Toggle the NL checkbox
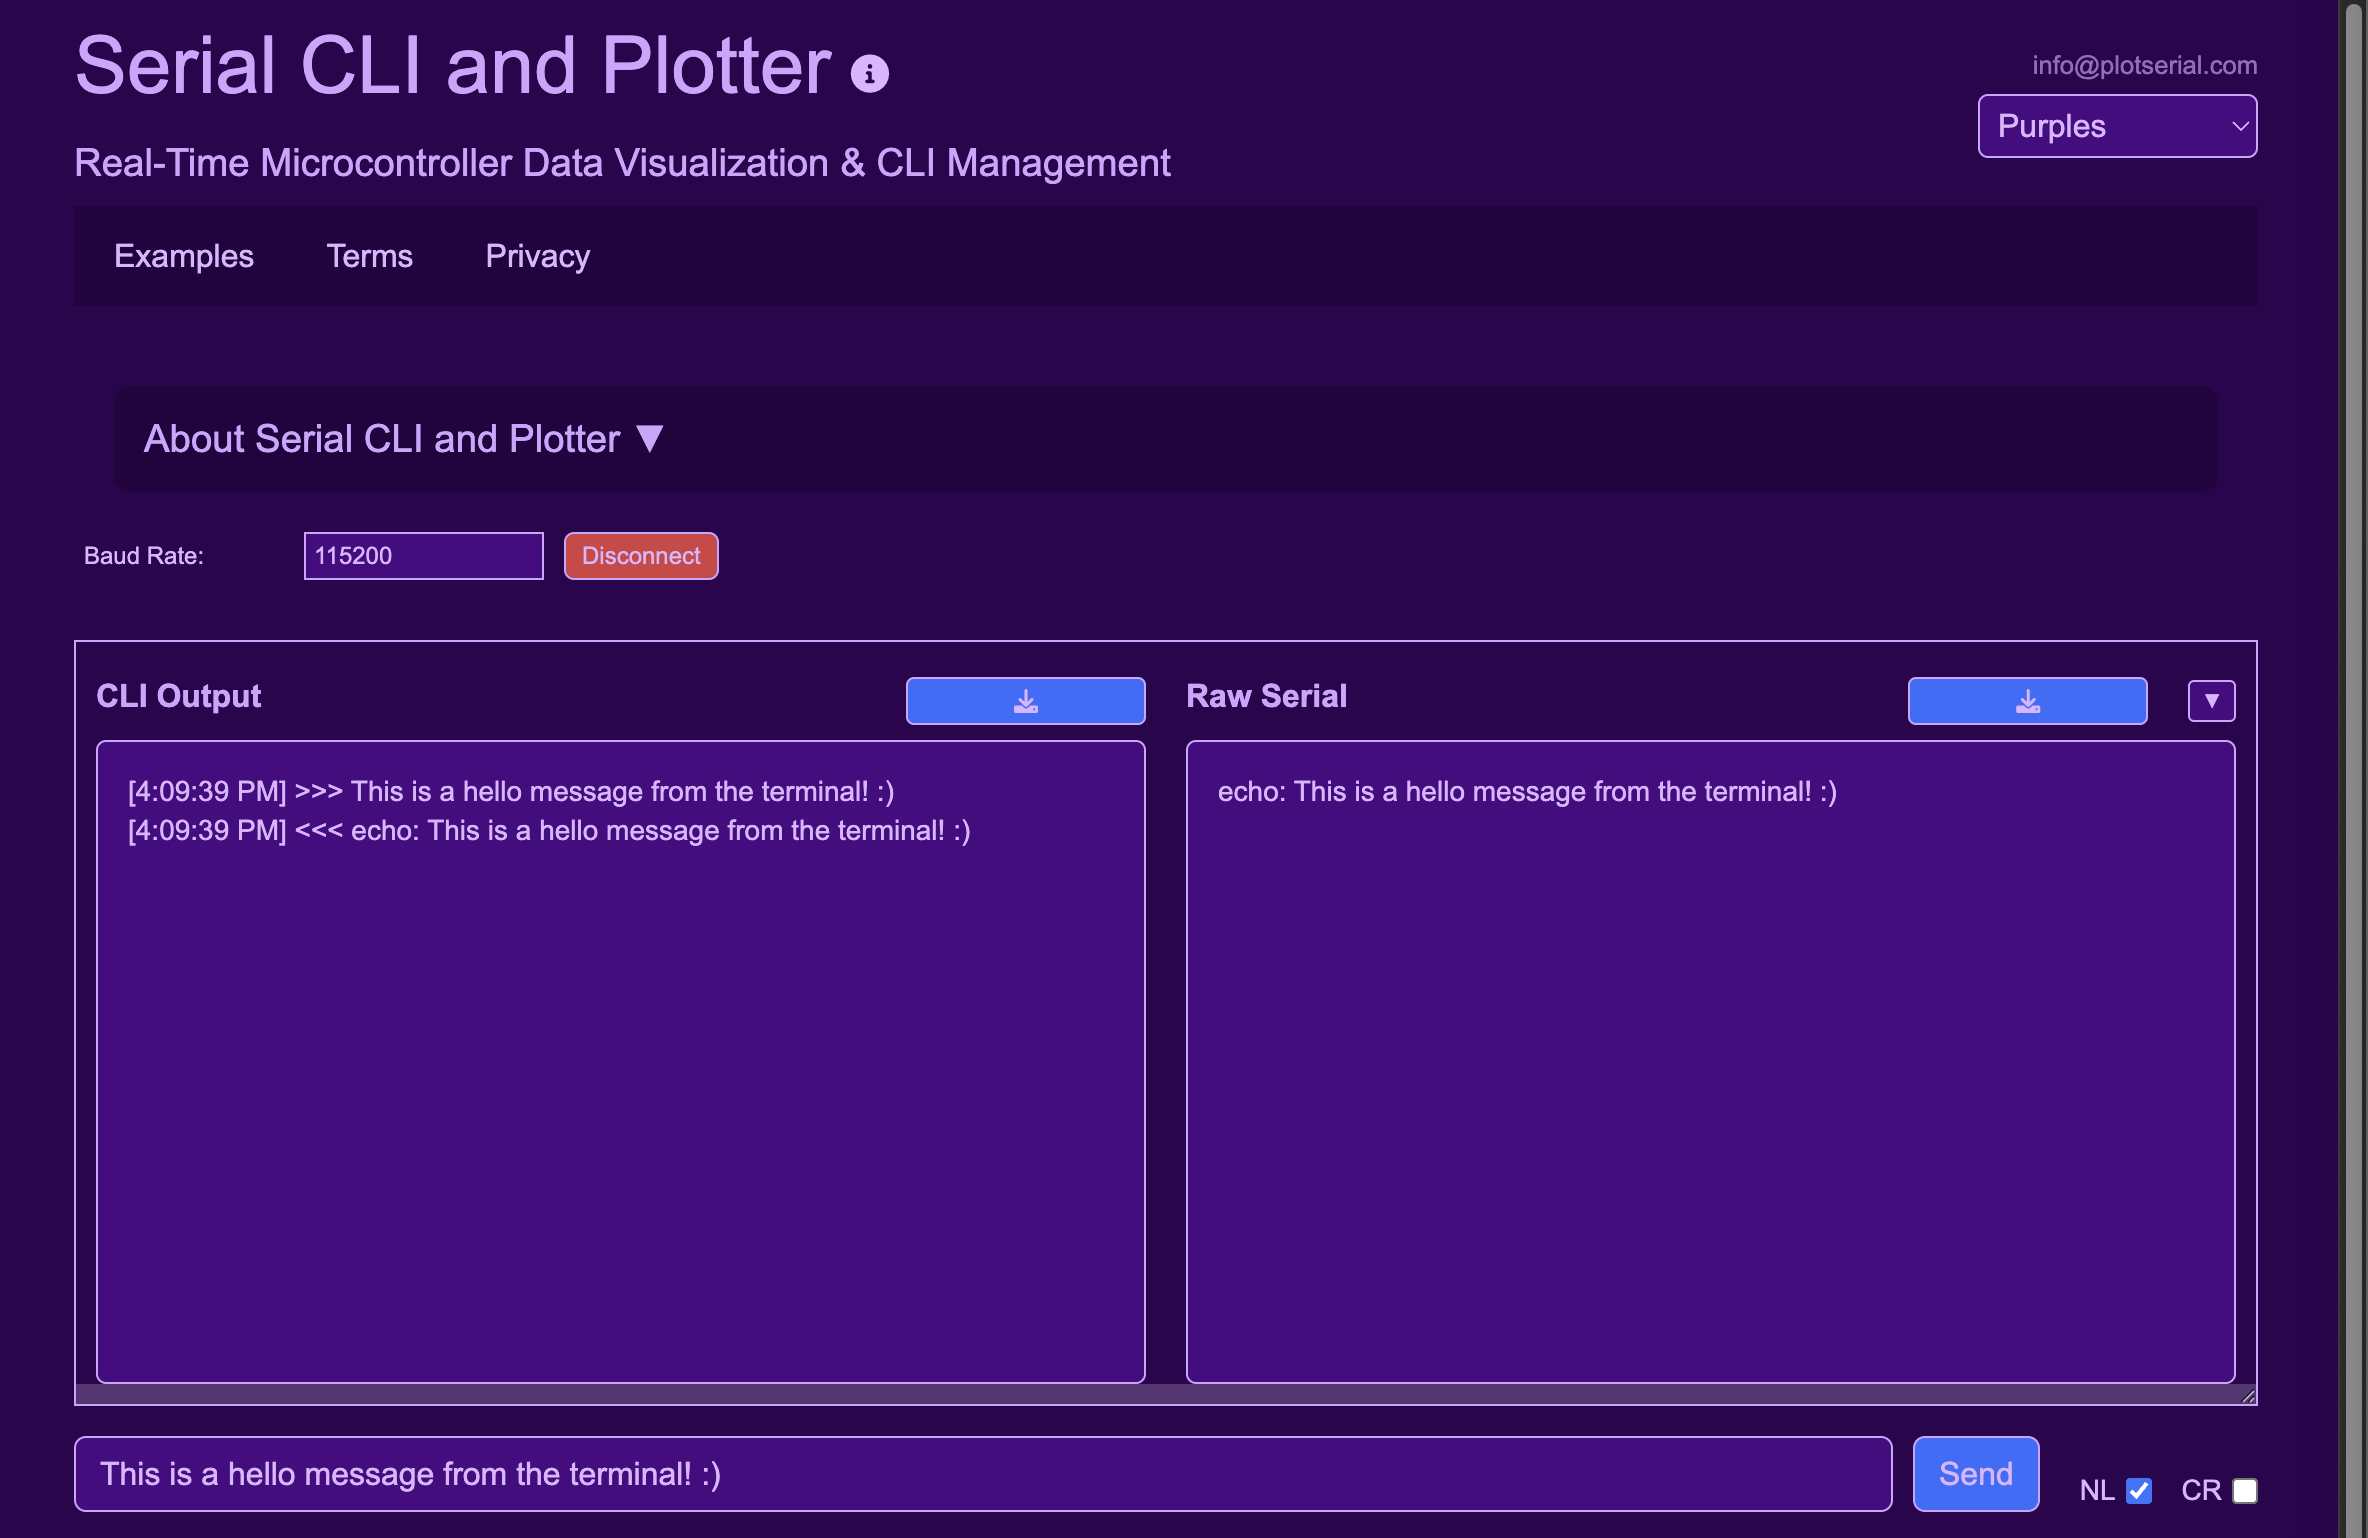 click(2138, 1491)
